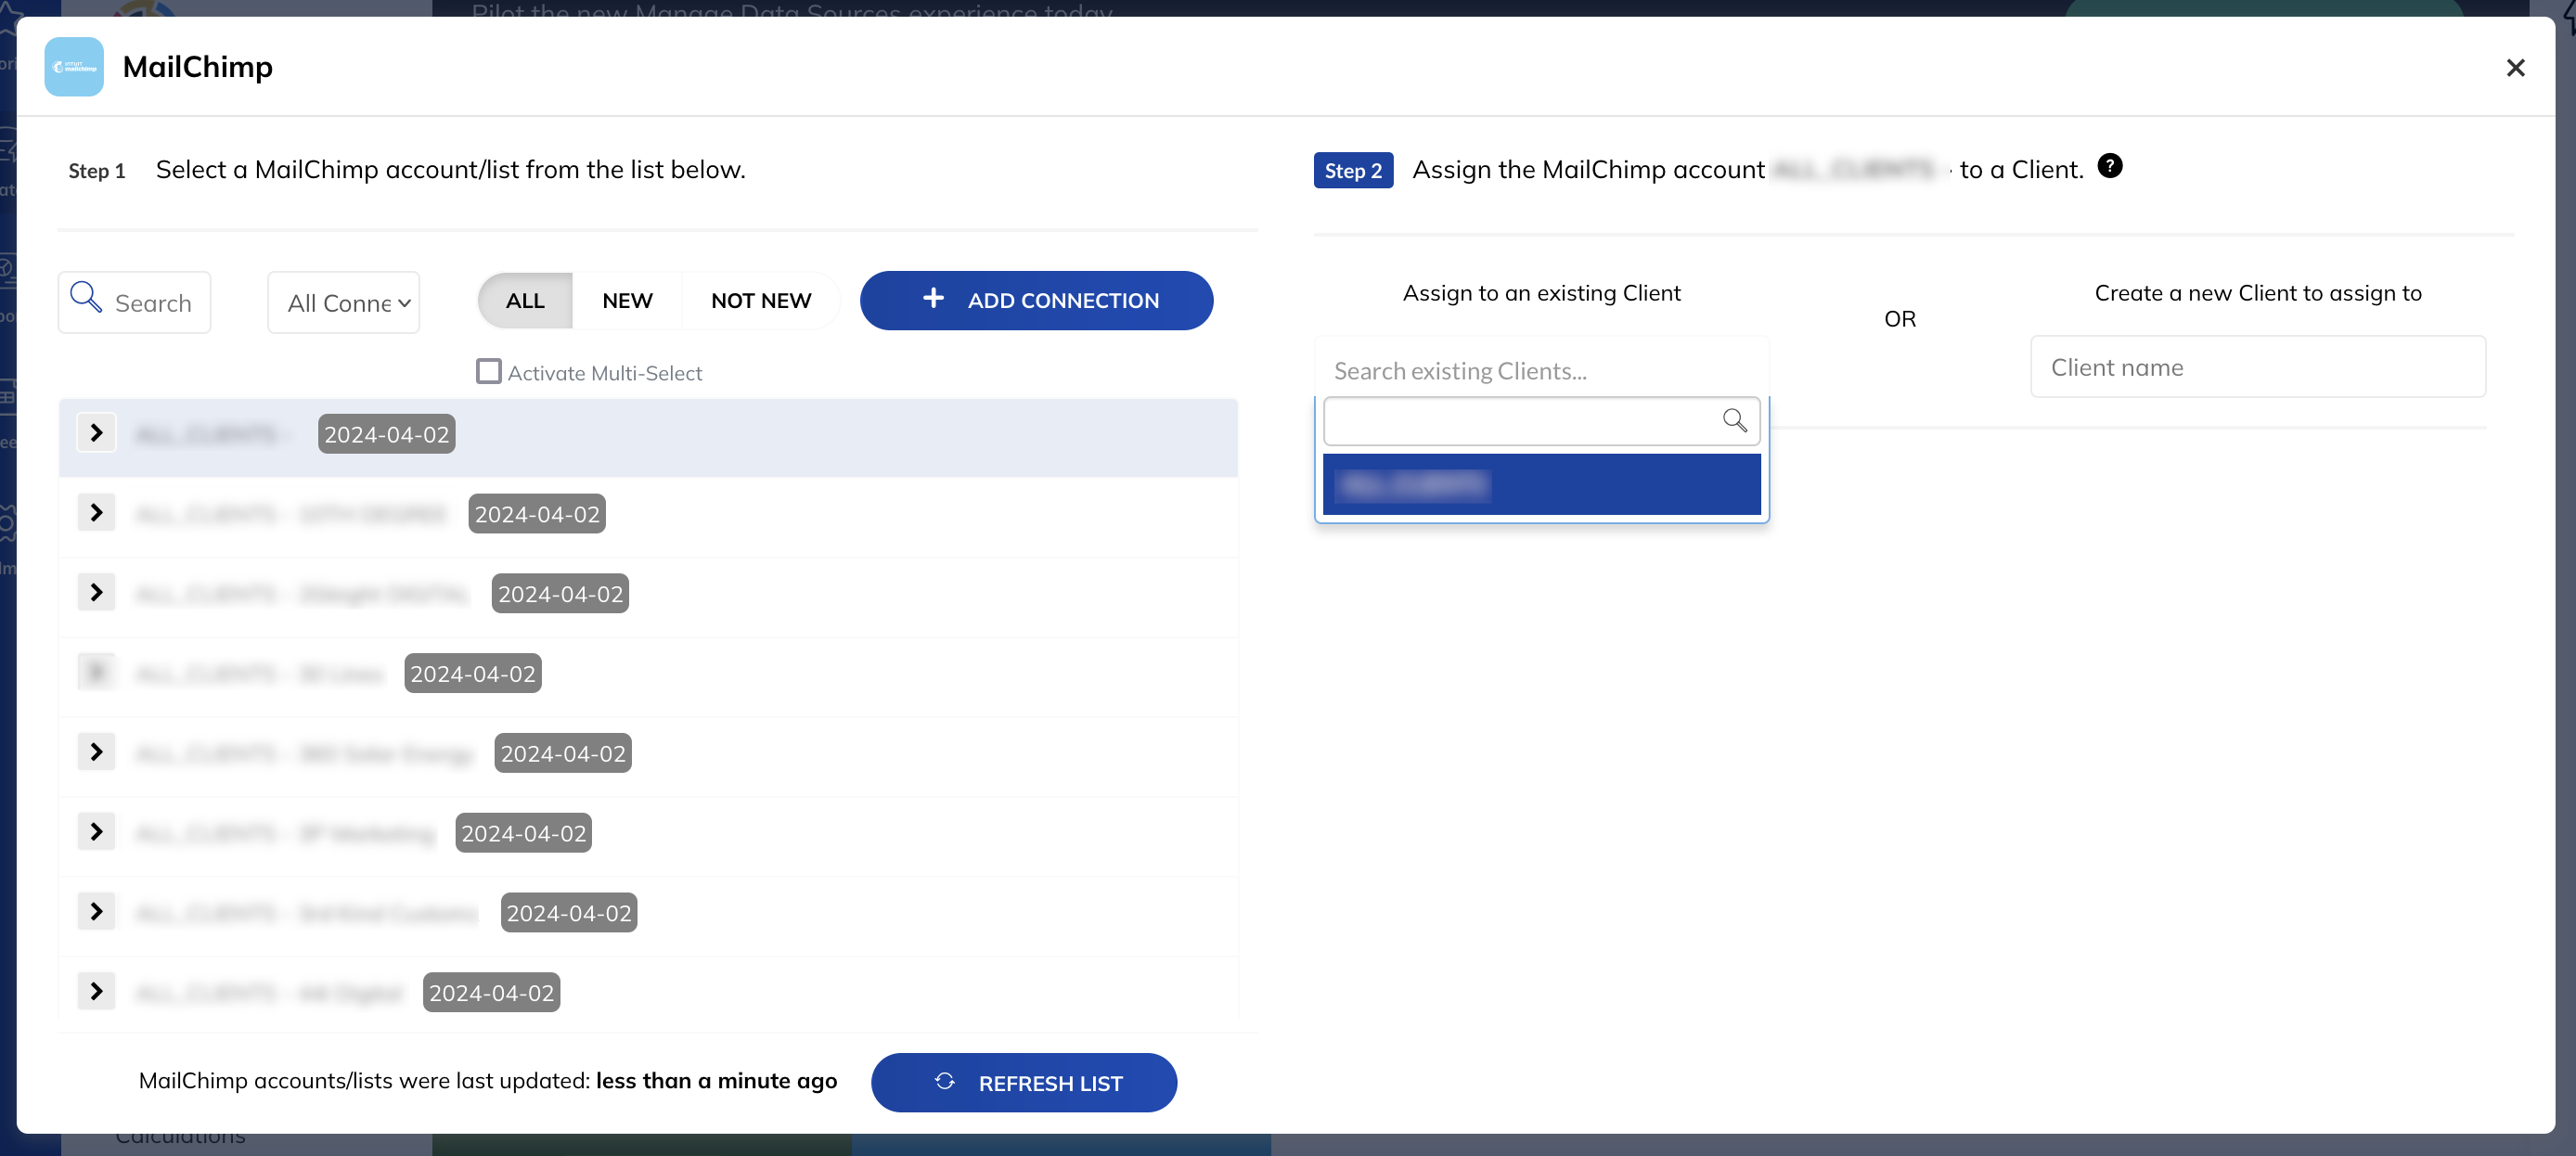
Task: Click the 2024-04-02 badge in last row
Action: [491, 993]
